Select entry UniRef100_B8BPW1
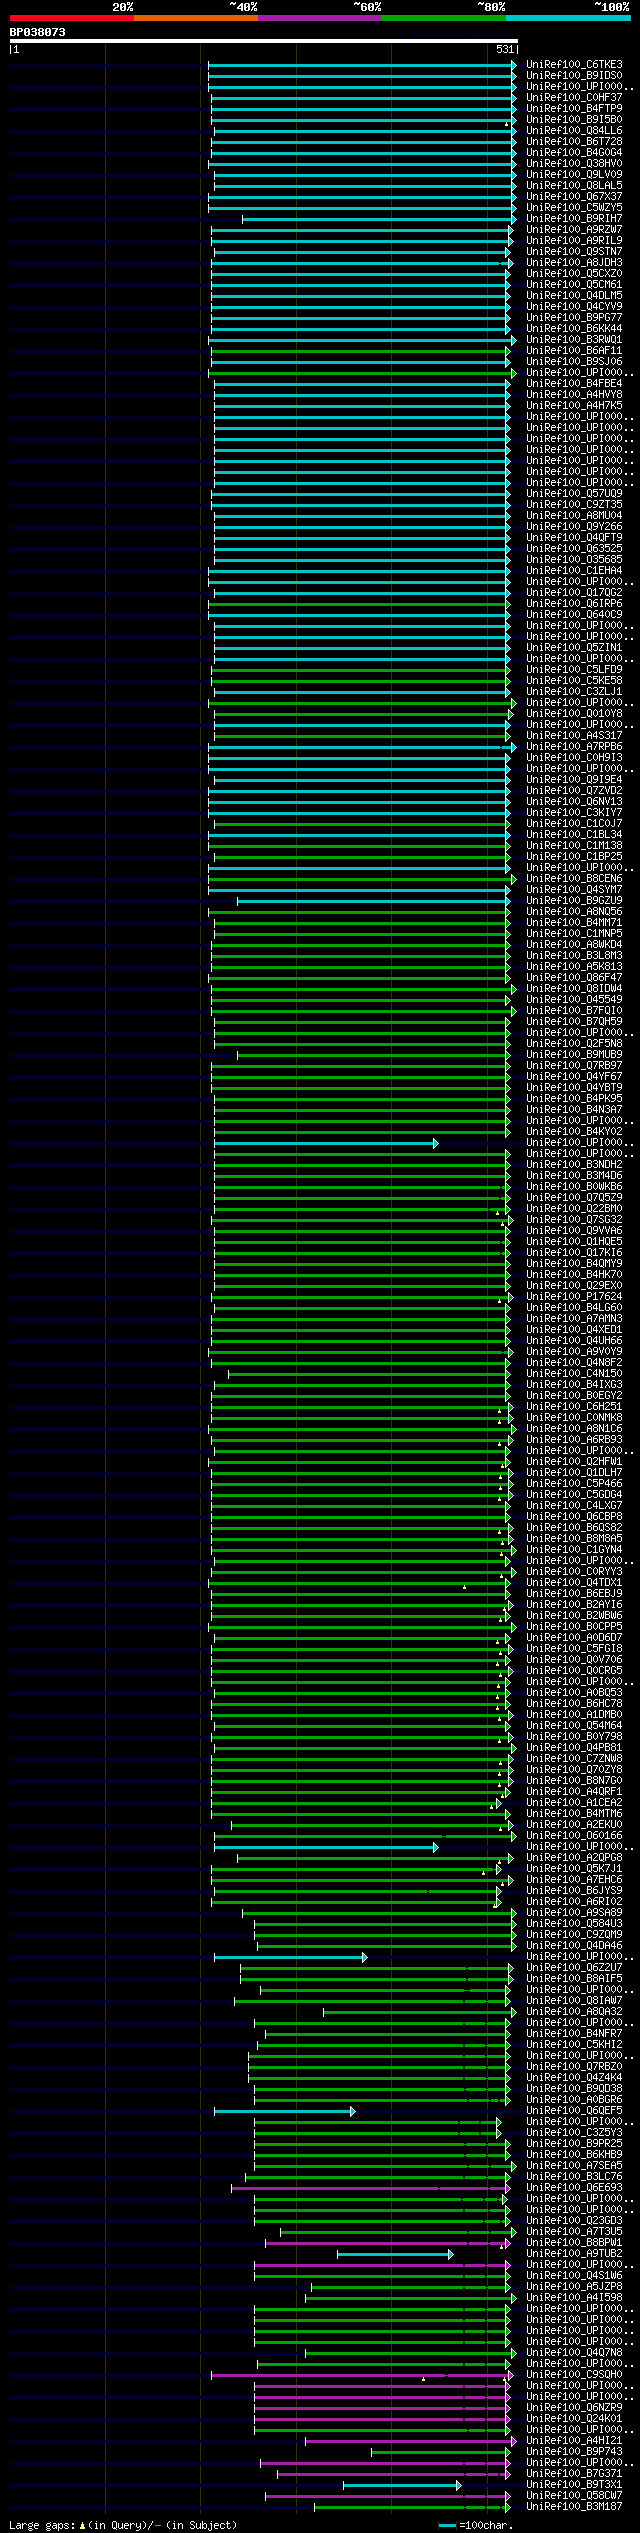The image size is (640, 2533). click(x=574, y=2243)
